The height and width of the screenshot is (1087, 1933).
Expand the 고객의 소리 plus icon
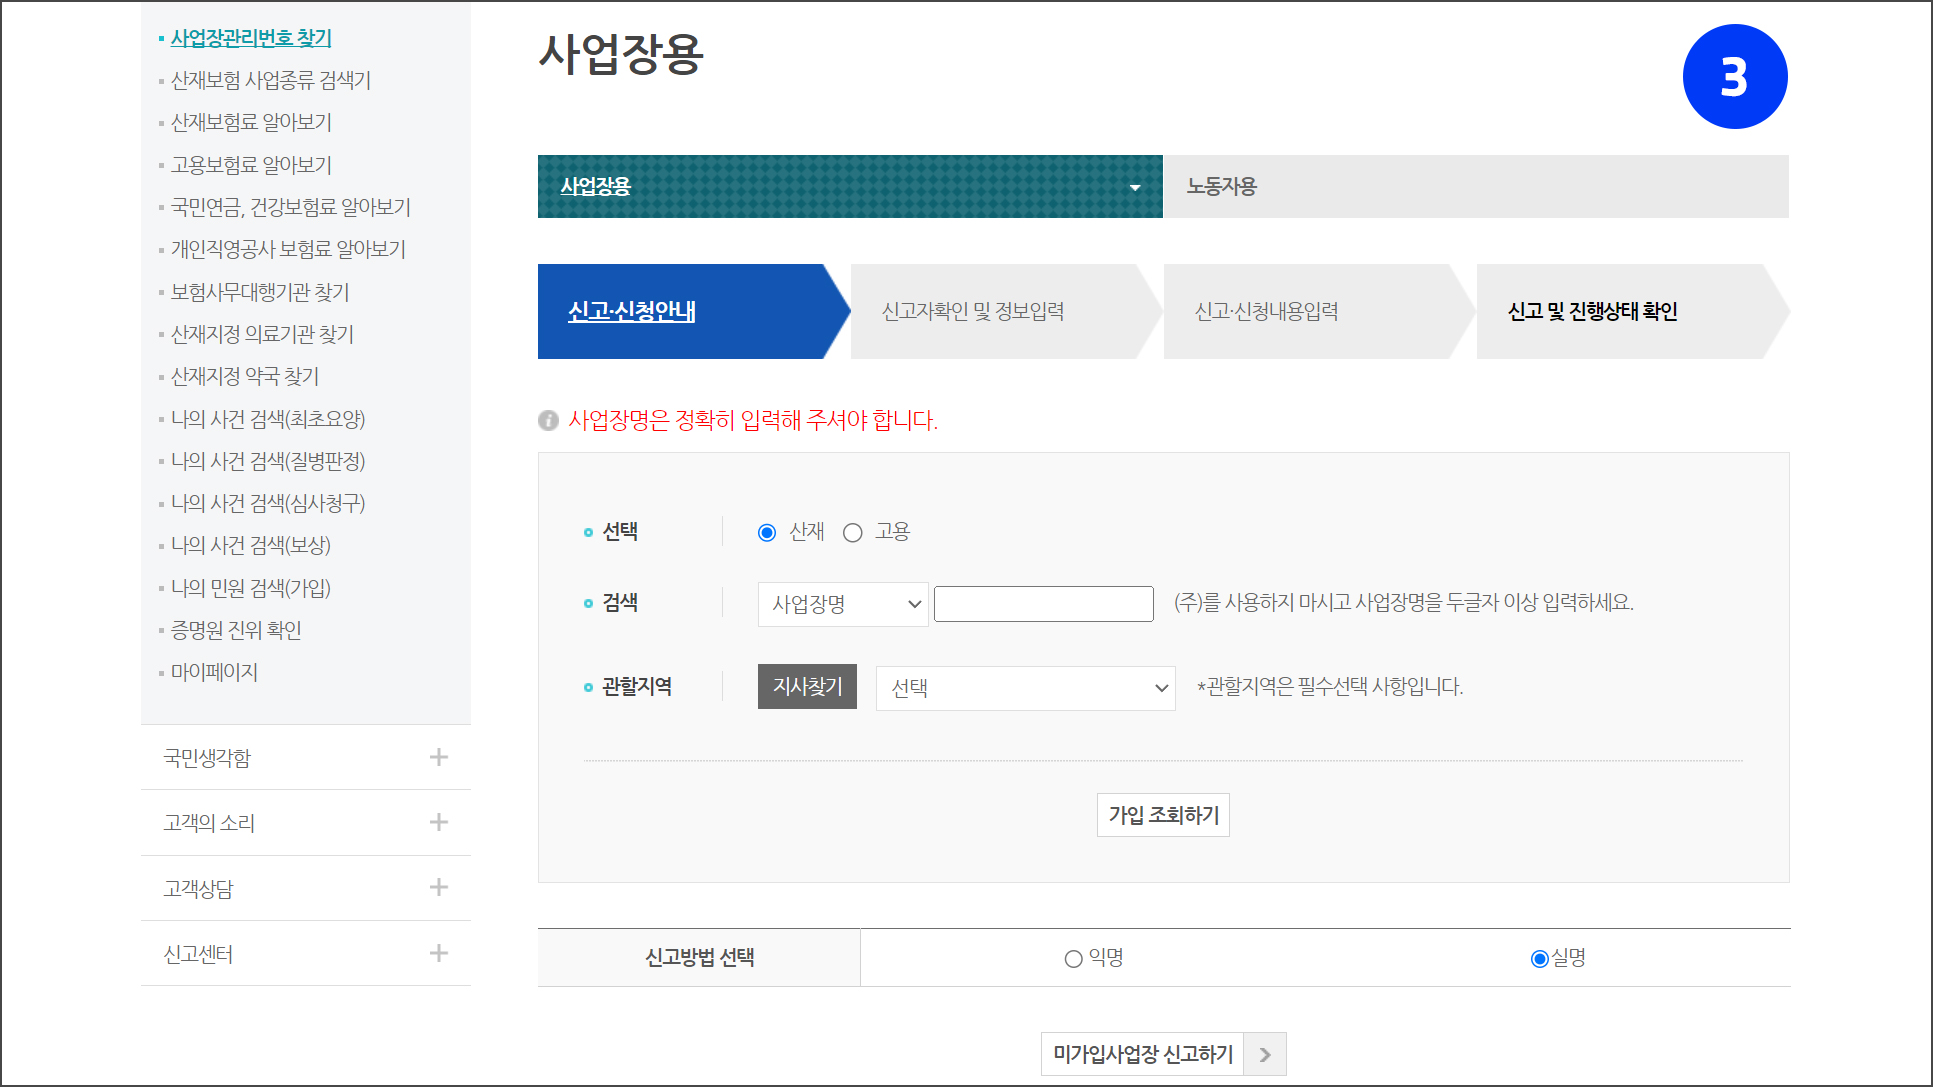(438, 822)
